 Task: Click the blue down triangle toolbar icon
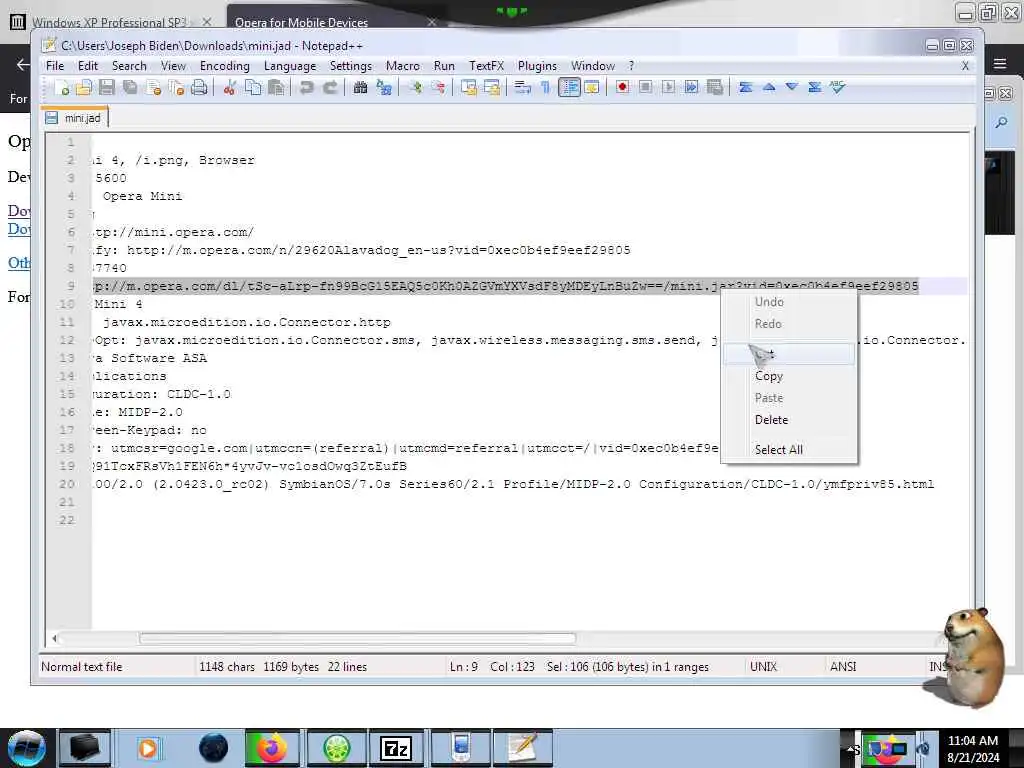point(792,88)
